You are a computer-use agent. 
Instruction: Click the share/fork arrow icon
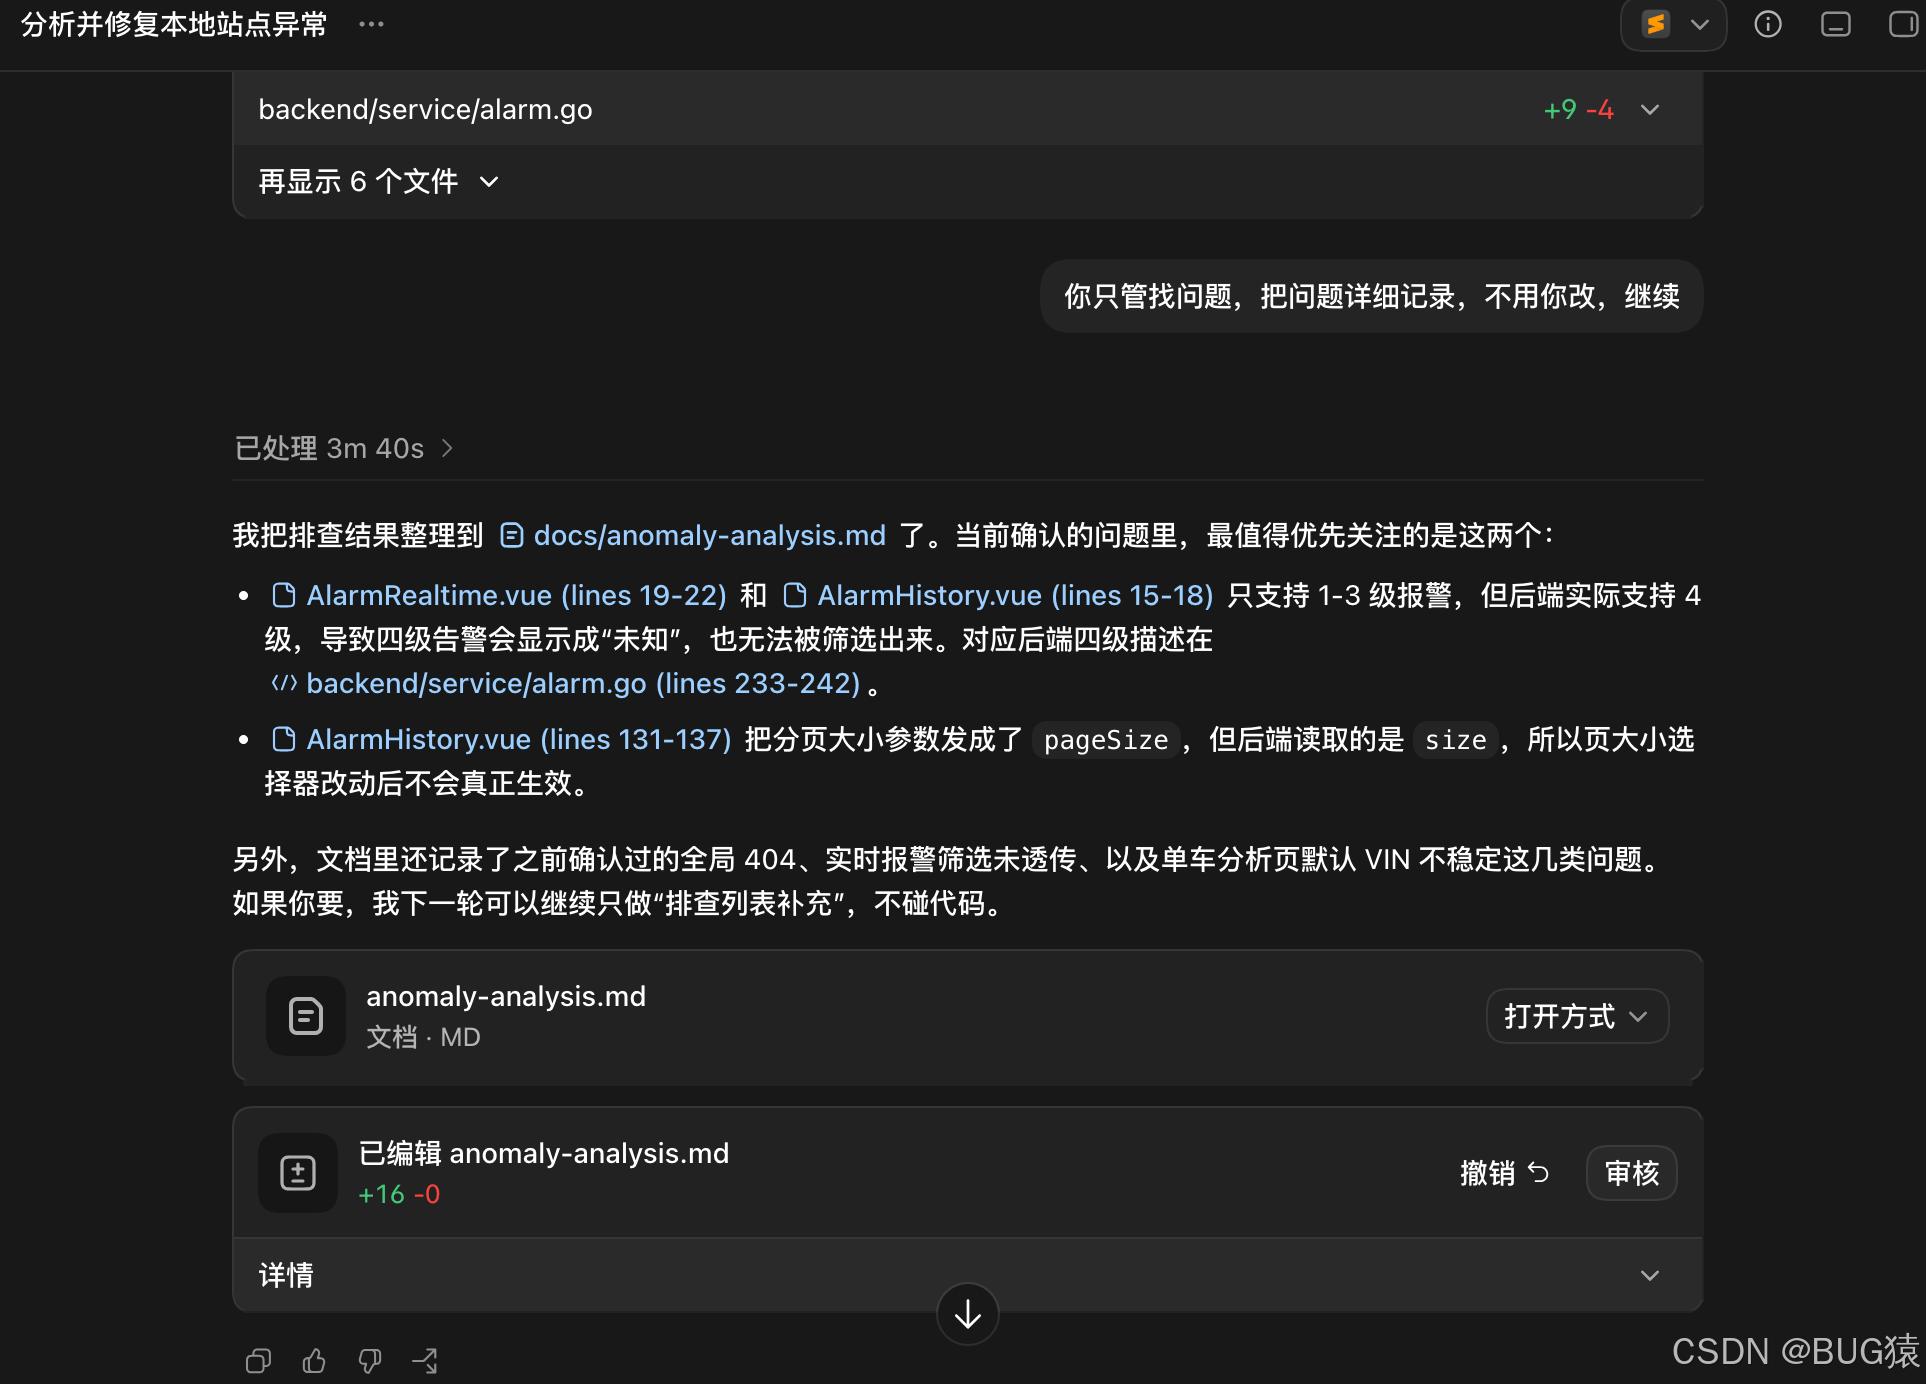[425, 1361]
